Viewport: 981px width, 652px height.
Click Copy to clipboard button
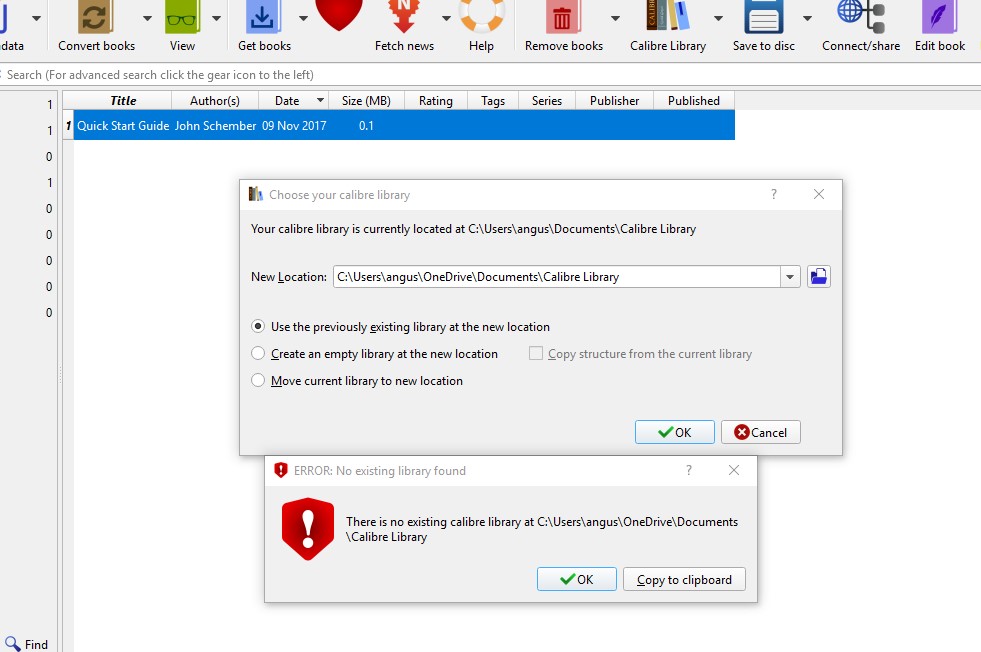tap(684, 579)
